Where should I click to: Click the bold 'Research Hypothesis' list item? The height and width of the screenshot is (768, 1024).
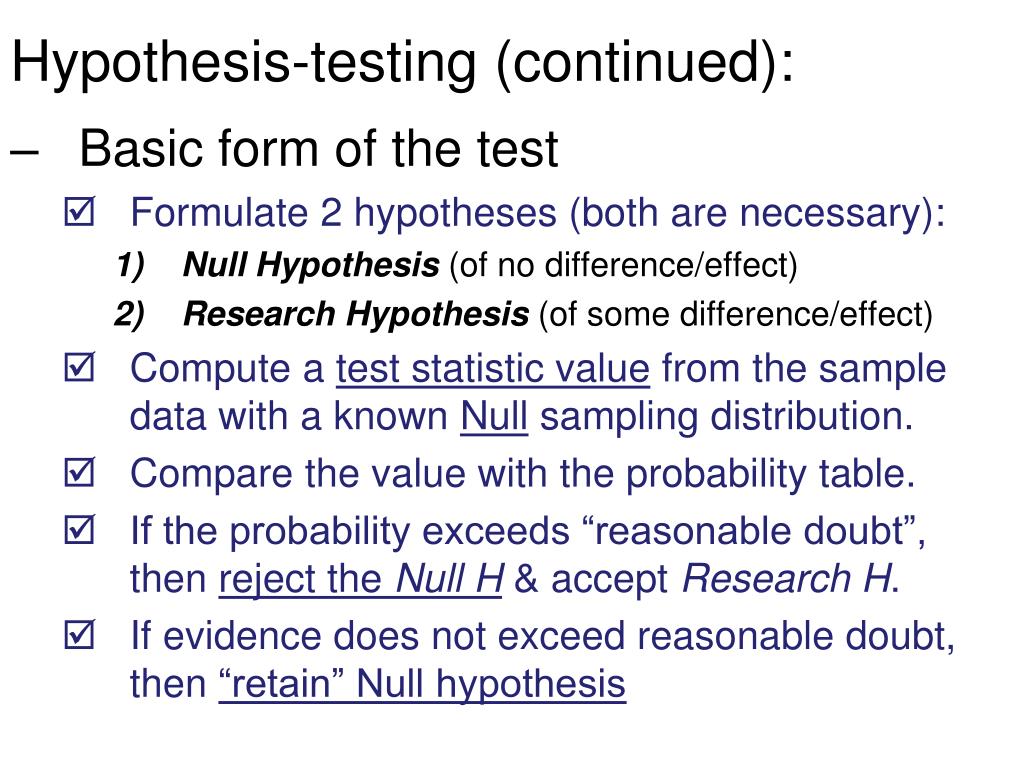point(356,314)
